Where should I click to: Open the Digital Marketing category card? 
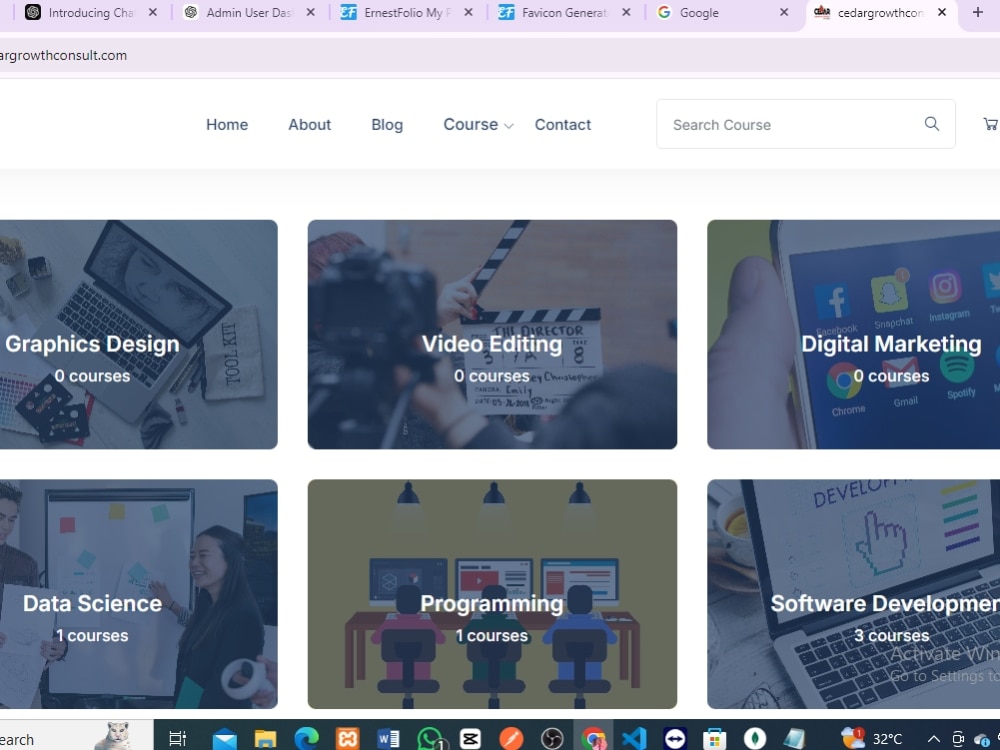click(853, 334)
